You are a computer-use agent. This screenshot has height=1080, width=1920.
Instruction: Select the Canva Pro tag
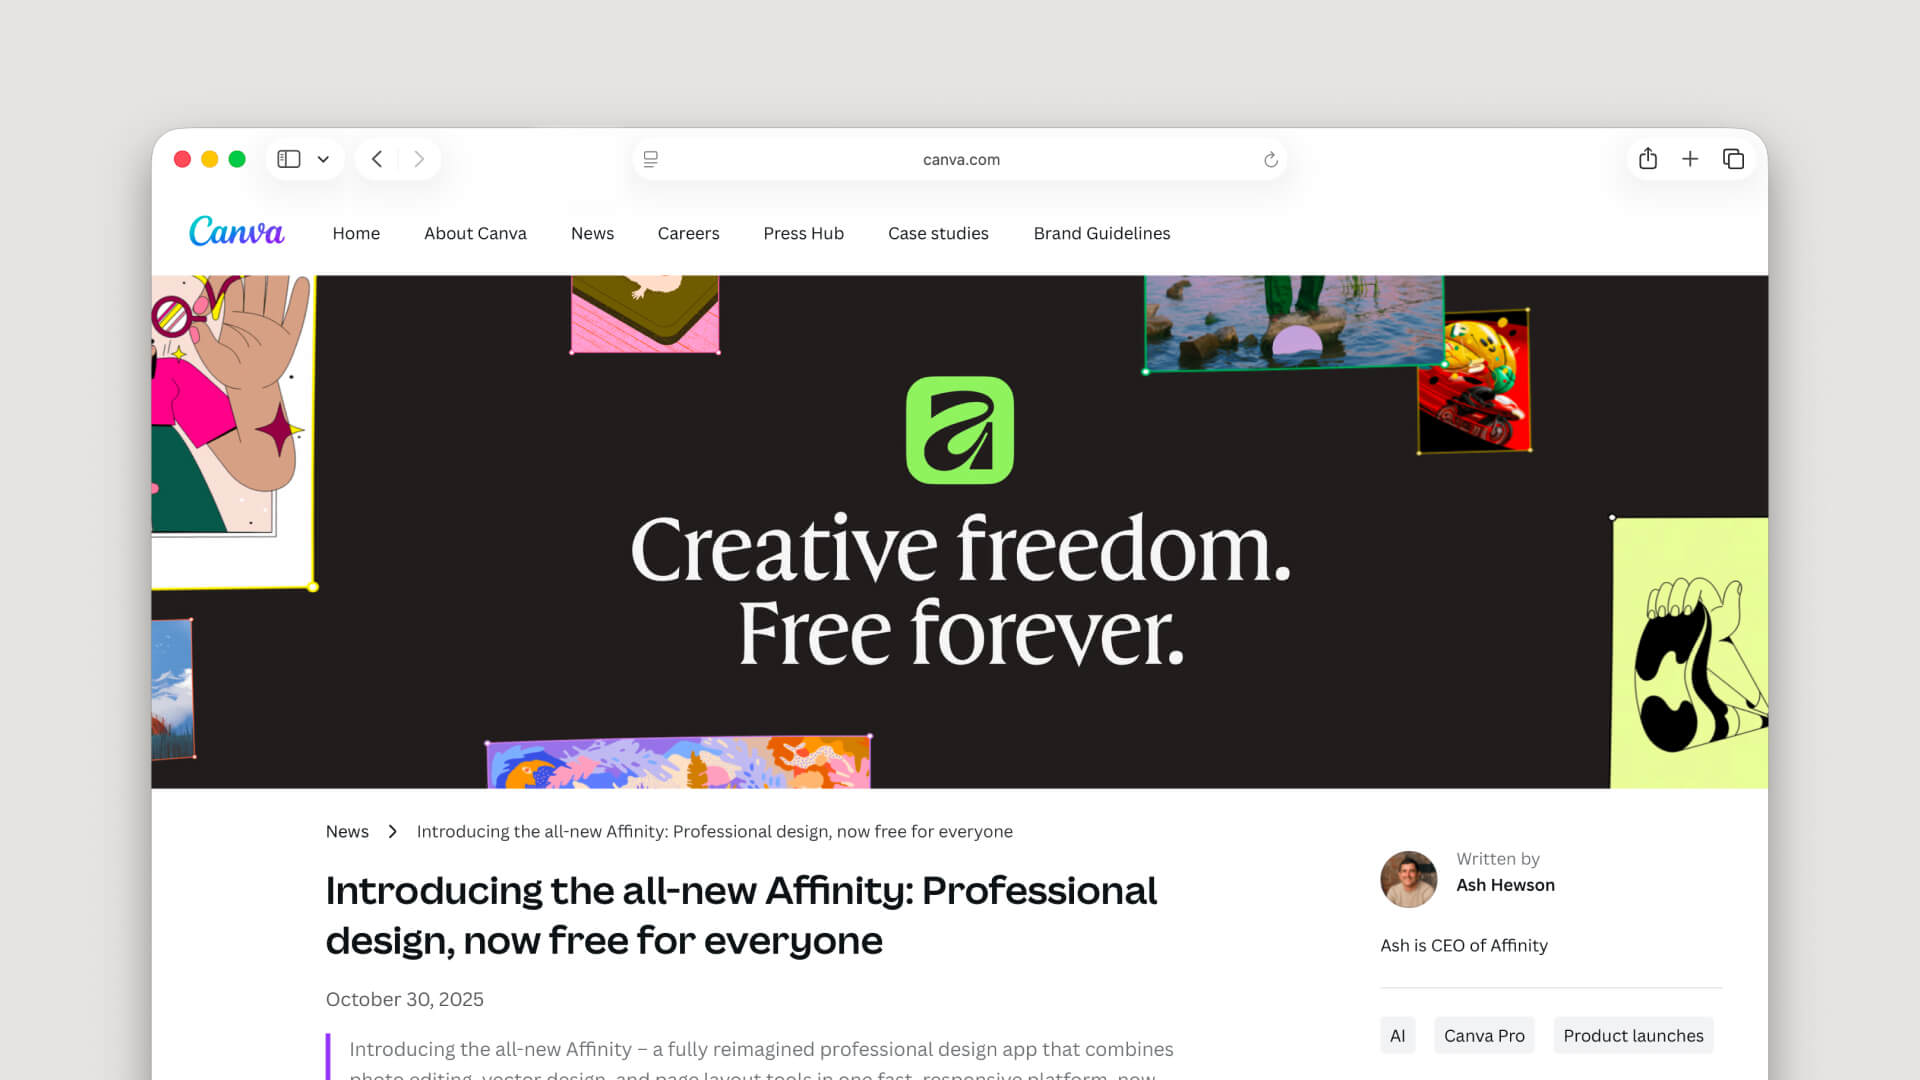(x=1484, y=1036)
